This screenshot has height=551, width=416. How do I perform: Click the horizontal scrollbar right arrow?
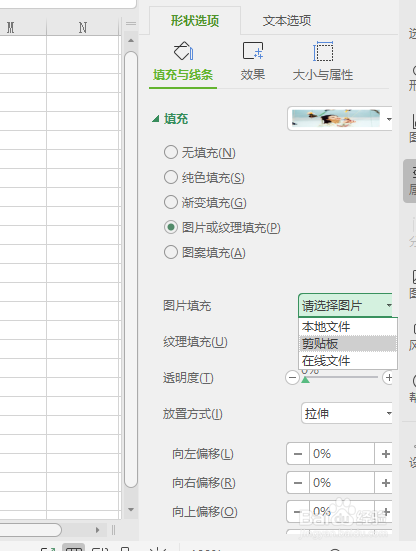point(97,530)
